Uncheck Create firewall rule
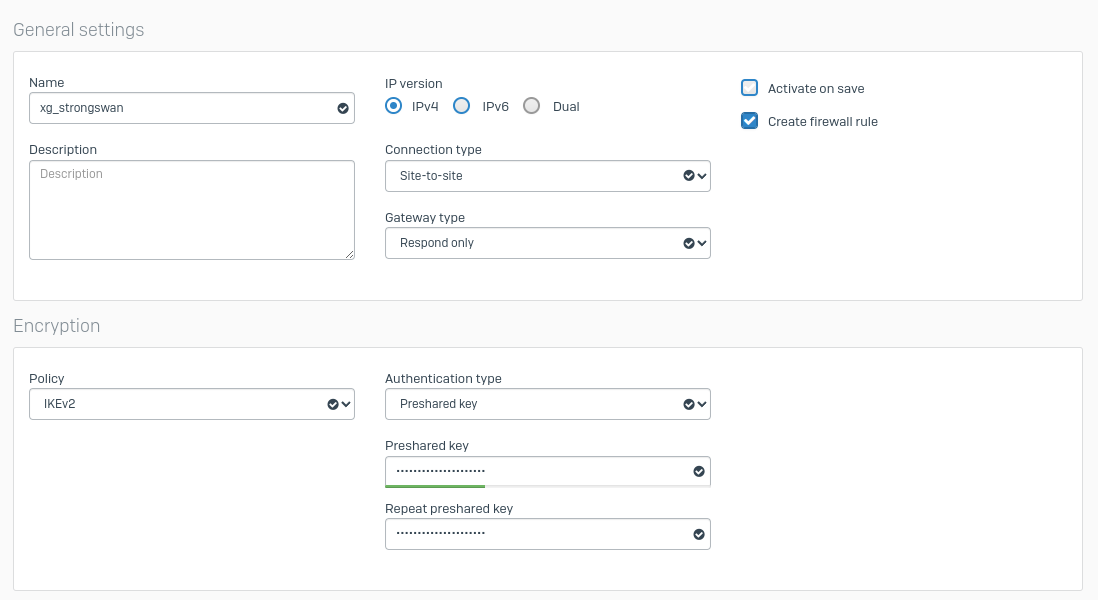The width and height of the screenshot is (1098, 600). pyautogui.click(x=749, y=121)
